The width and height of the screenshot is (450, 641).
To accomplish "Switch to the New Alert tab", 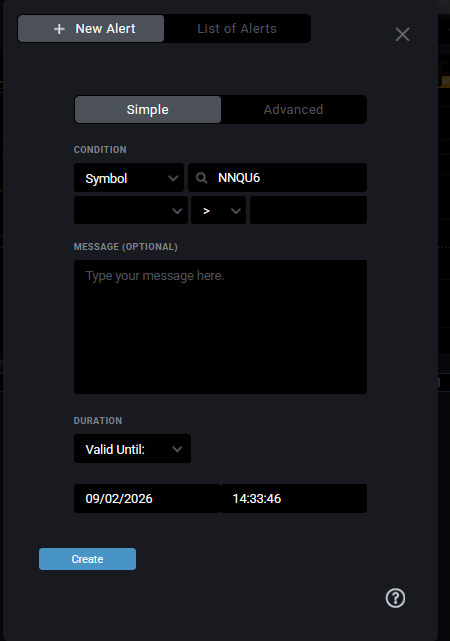I will [91, 29].
